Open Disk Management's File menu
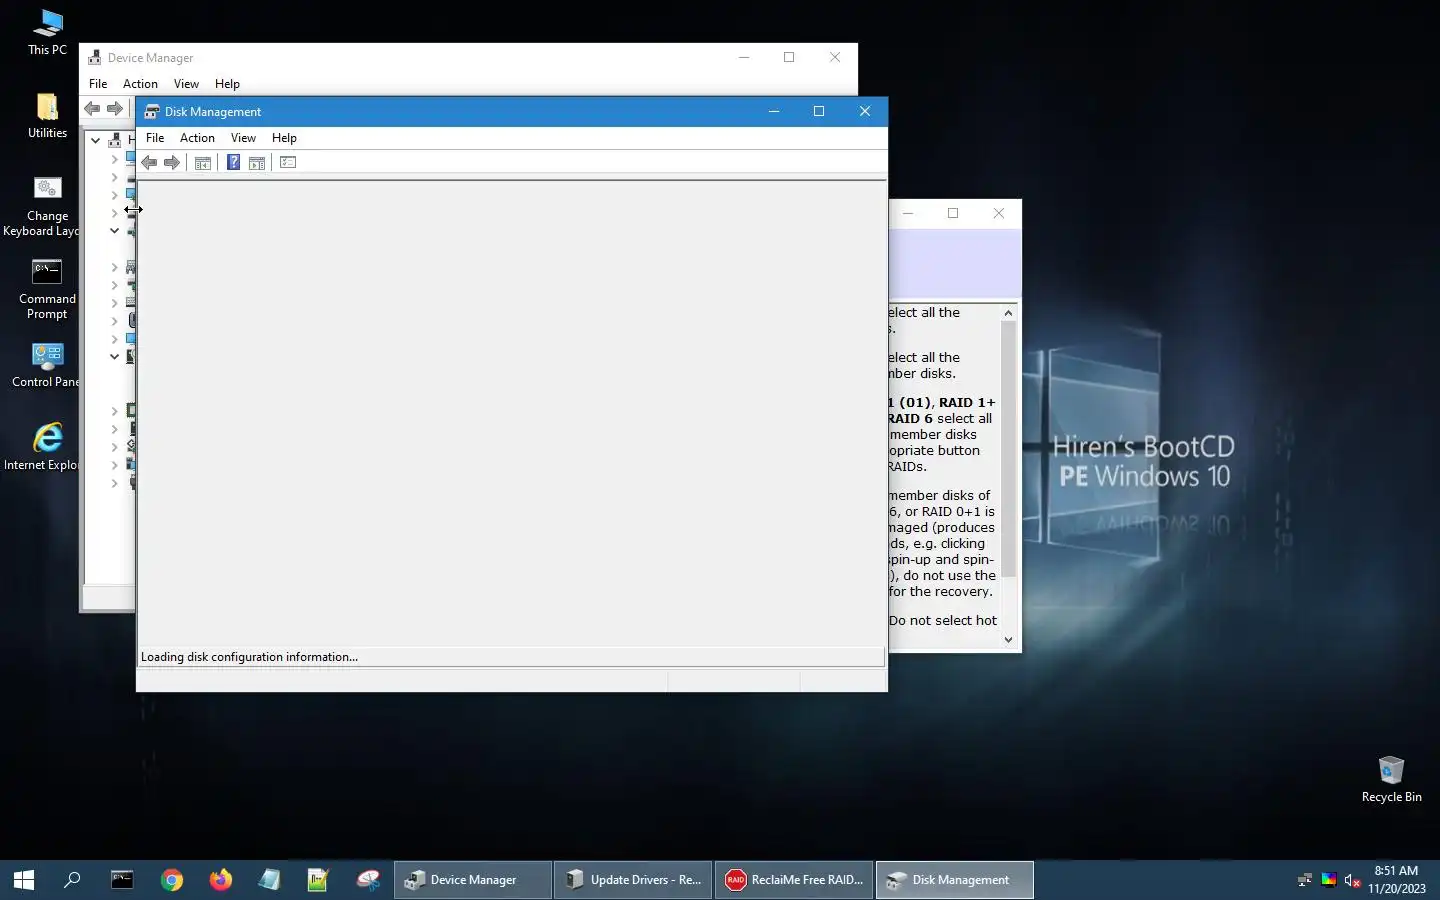 coord(155,138)
